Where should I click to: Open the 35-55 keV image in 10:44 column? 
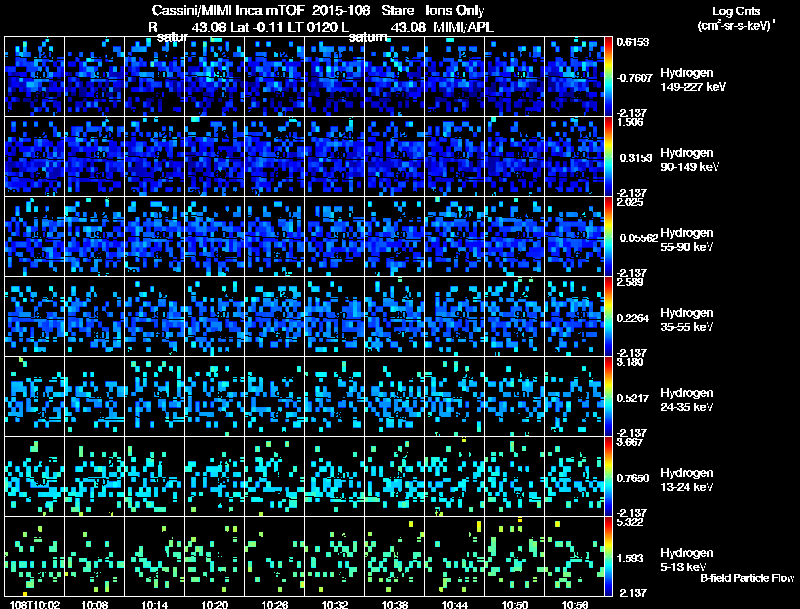coord(455,317)
